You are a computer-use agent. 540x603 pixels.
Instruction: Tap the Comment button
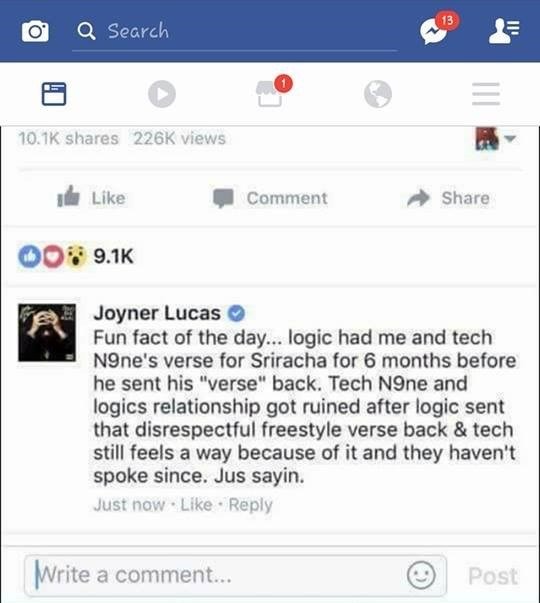pyautogui.click(x=270, y=198)
